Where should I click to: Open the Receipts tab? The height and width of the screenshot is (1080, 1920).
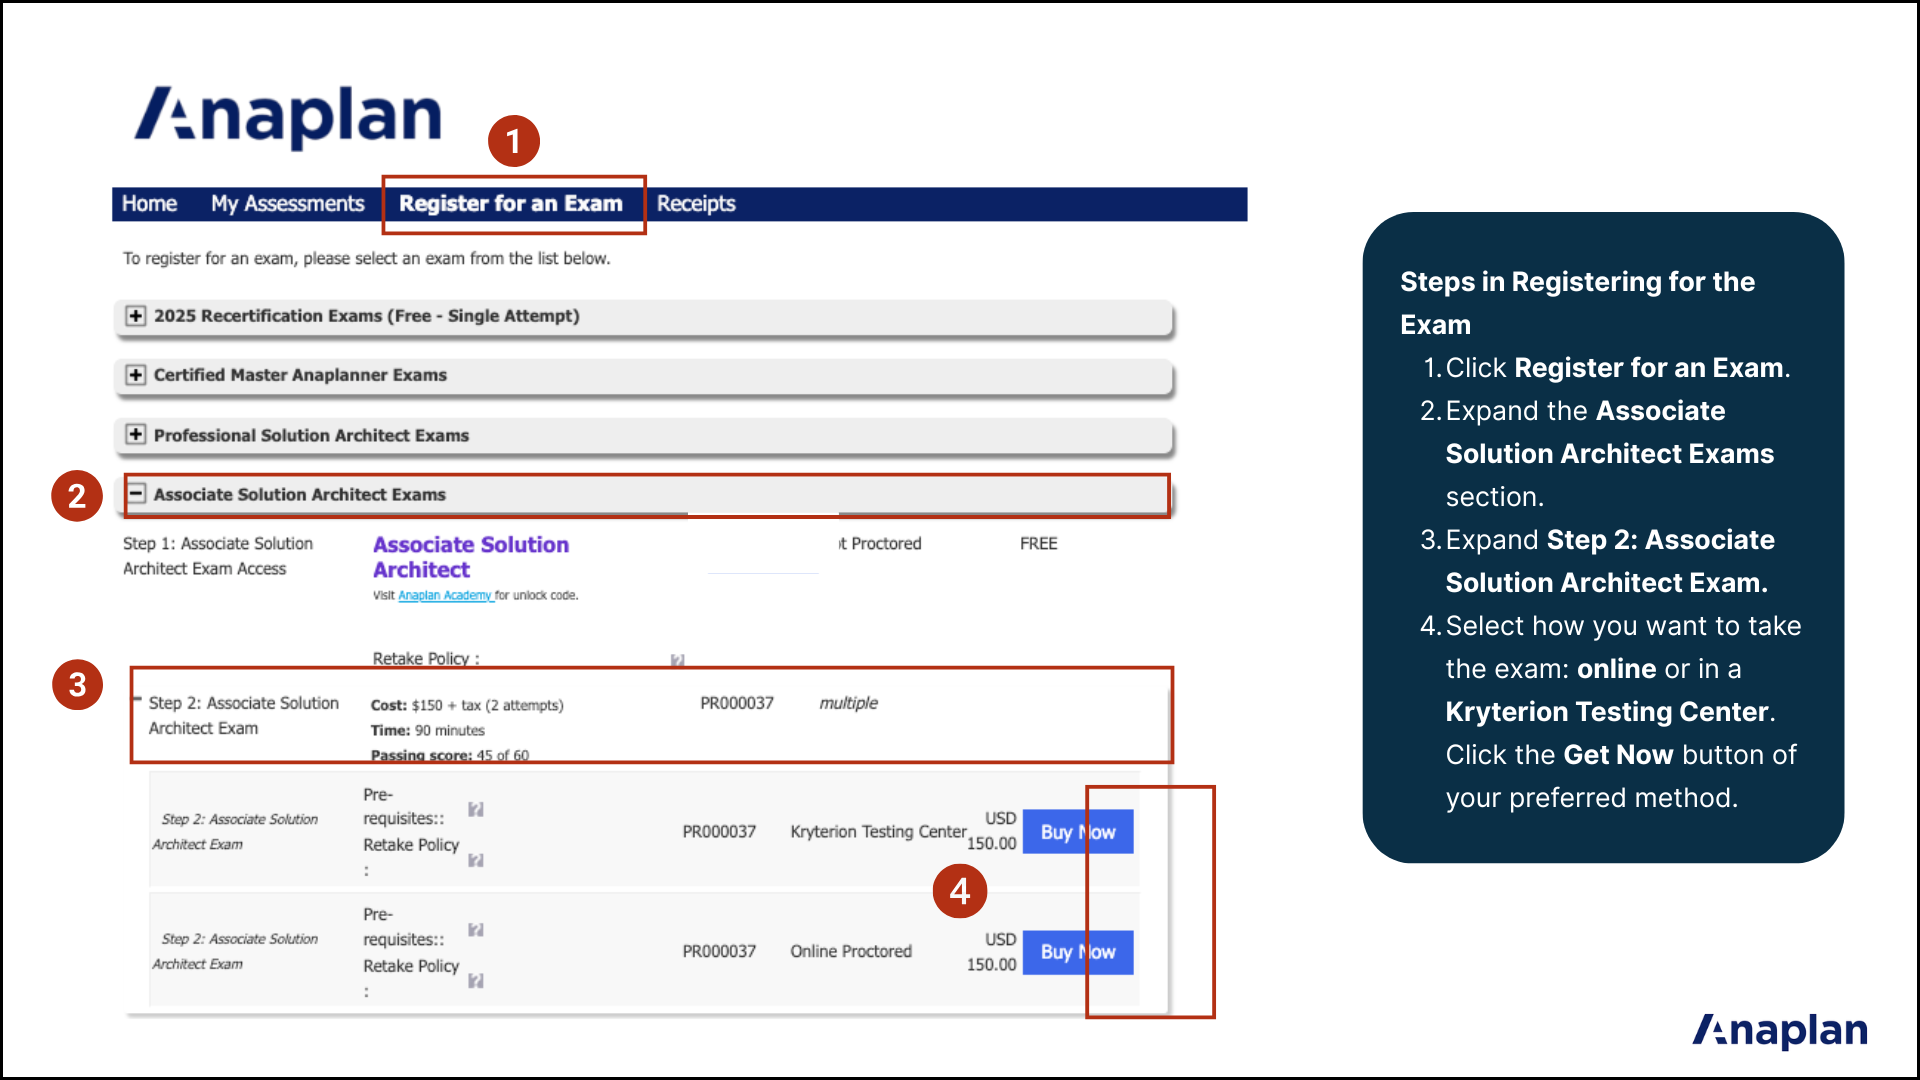point(696,204)
